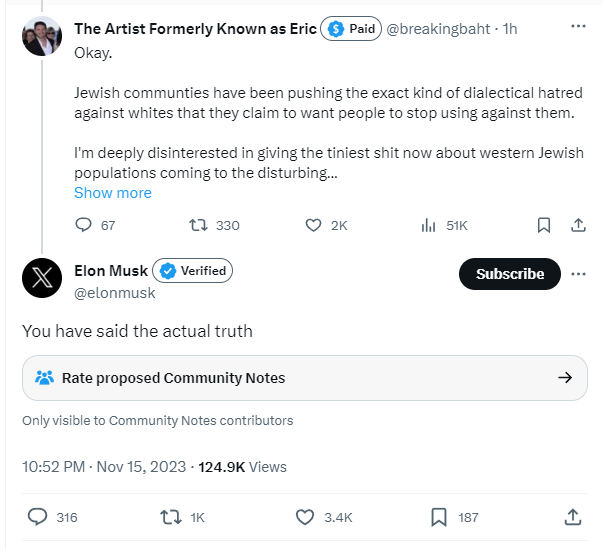Expand text with Show more link

[x=113, y=193]
